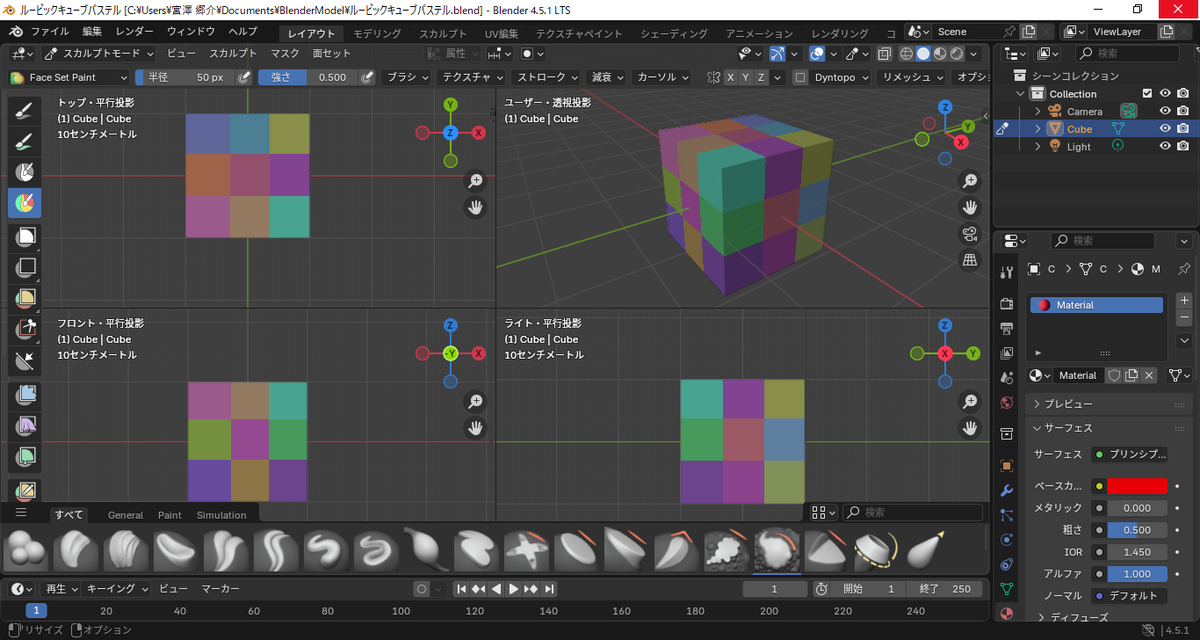This screenshot has height=640, width=1200.
Task: Open the Sculpt Mode selector dropdown
Action: tap(100, 54)
